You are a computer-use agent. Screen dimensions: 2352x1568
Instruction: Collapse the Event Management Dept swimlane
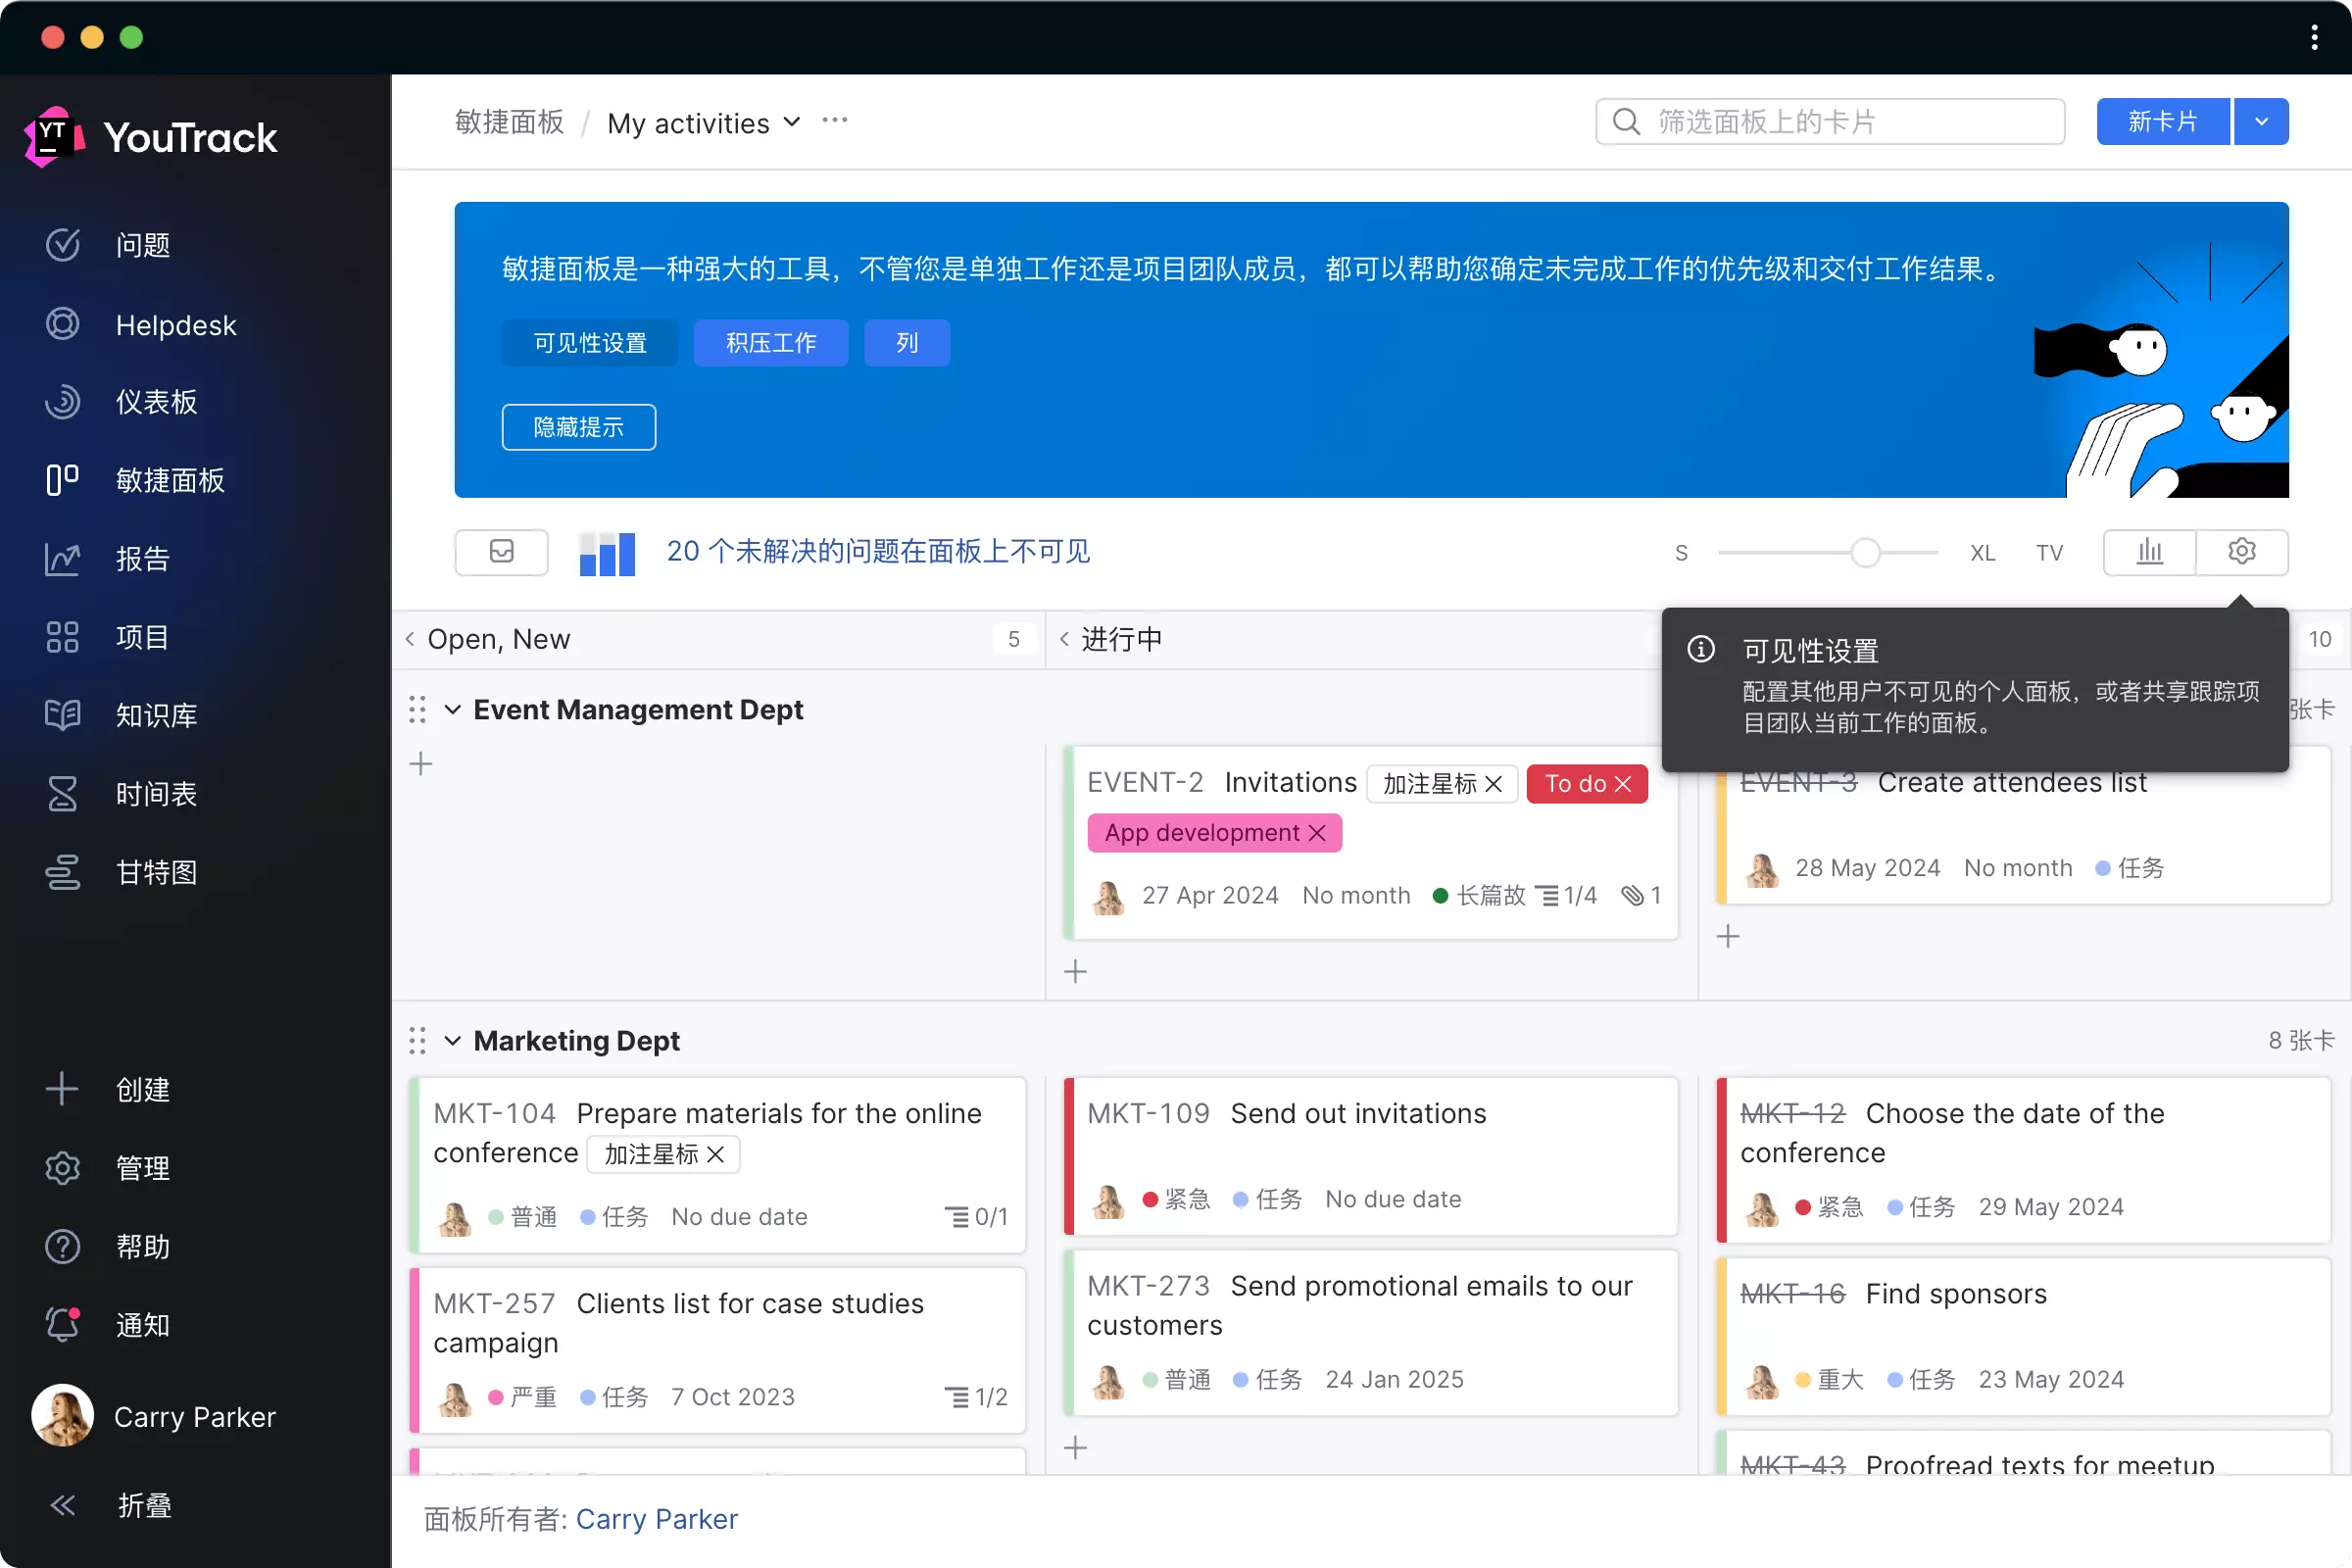click(452, 709)
